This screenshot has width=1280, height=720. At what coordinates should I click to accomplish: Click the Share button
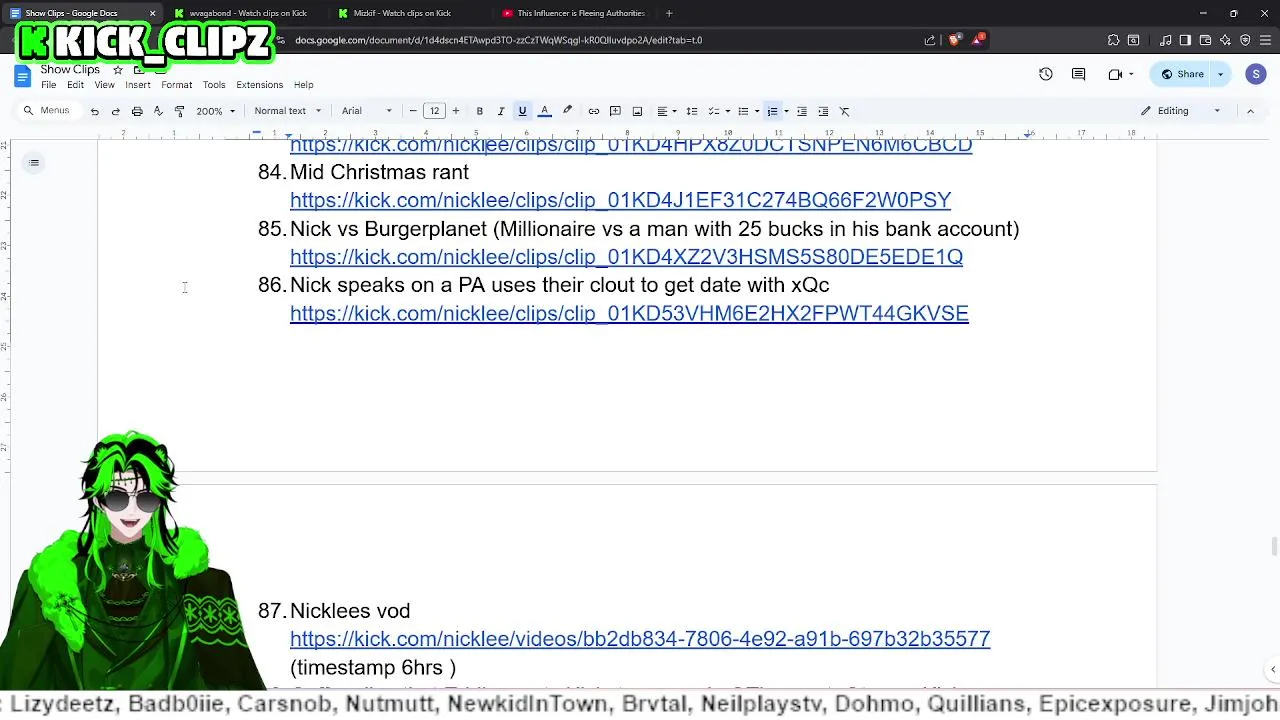[1181, 74]
